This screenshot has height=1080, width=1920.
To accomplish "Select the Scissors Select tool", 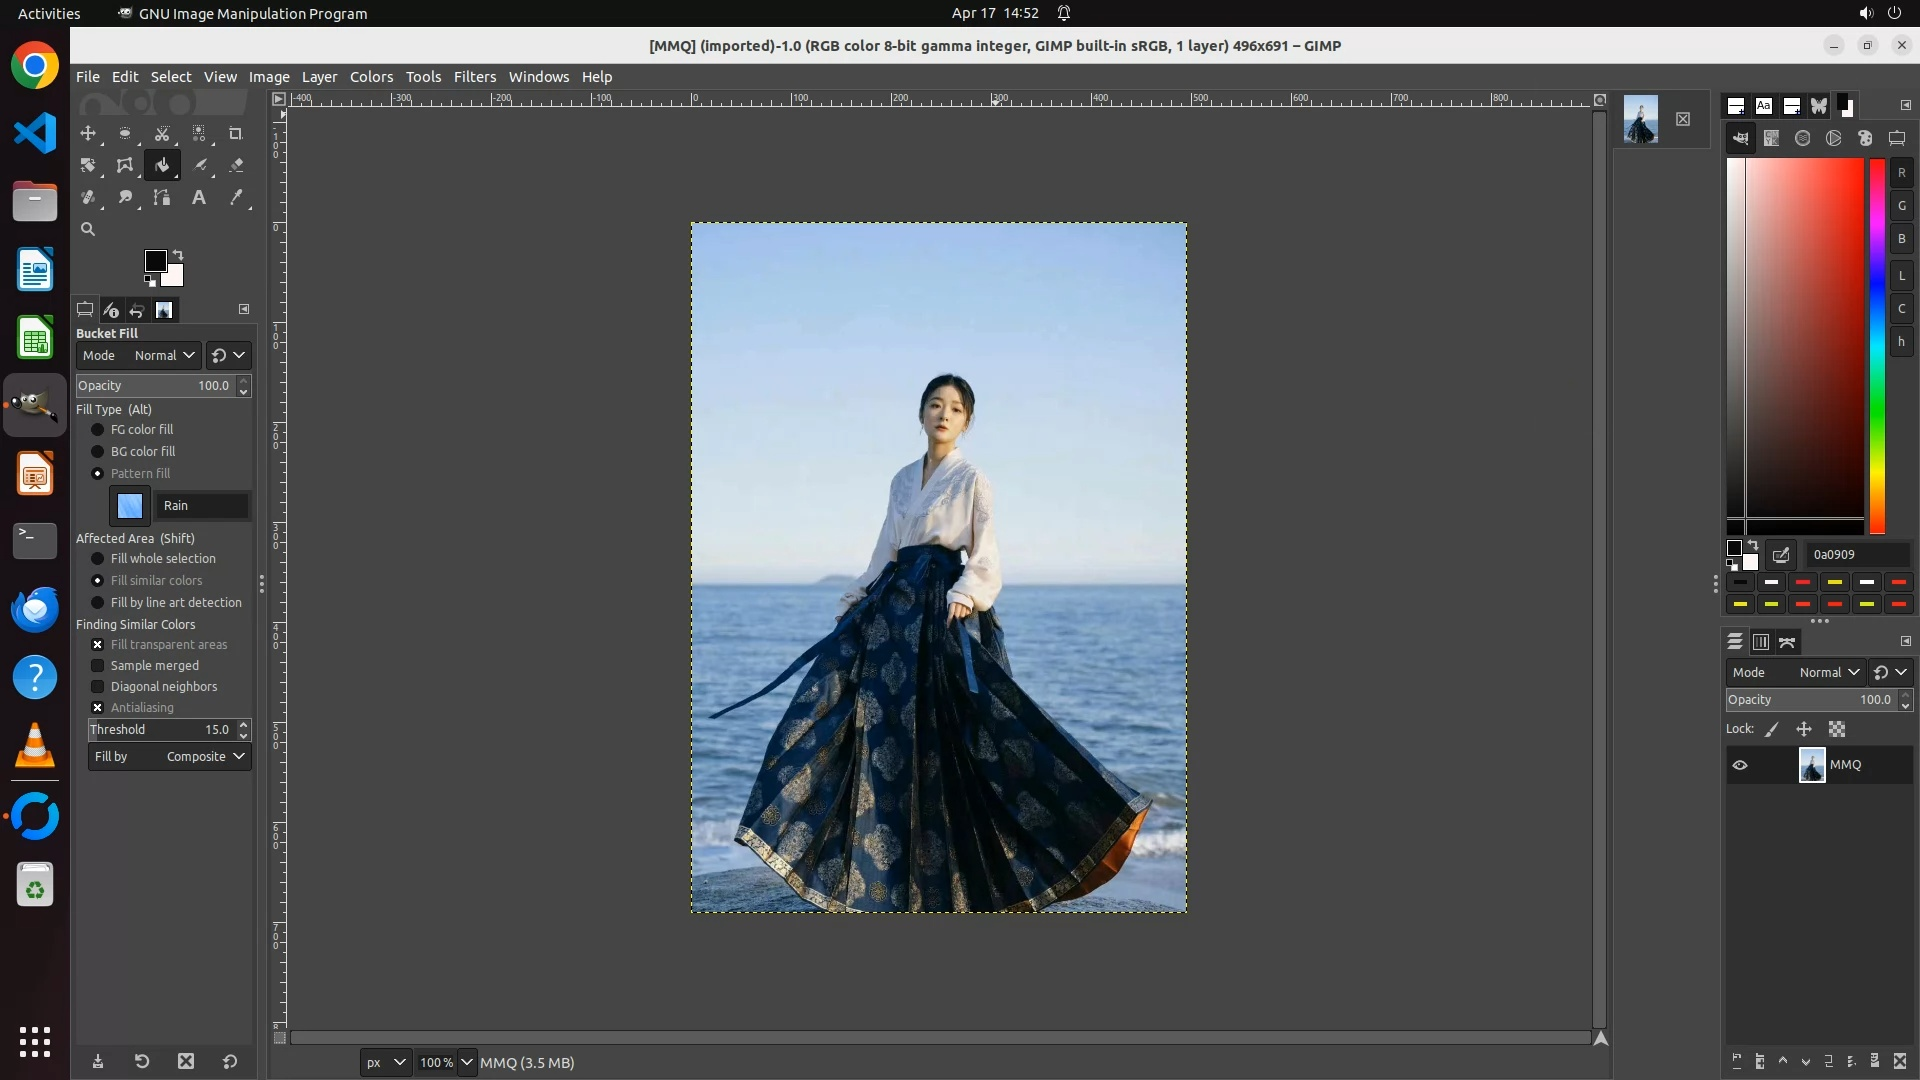I will (162, 133).
